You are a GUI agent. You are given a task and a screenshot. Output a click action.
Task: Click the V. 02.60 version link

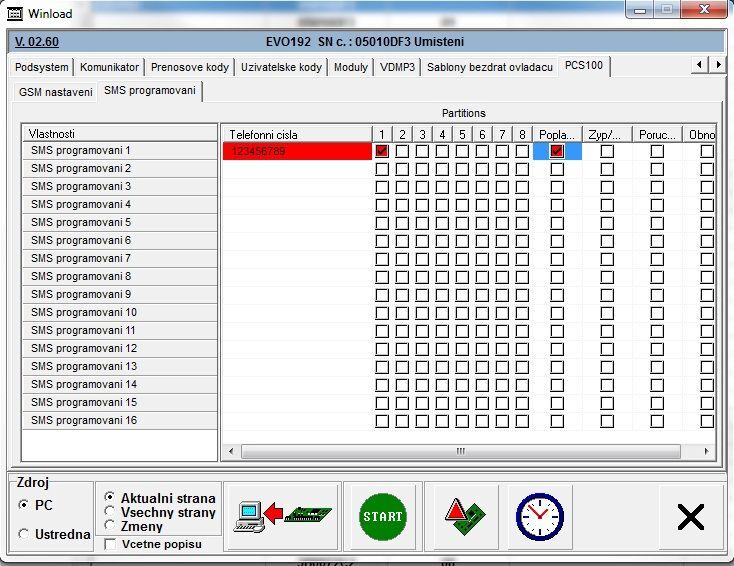point(37,42)
